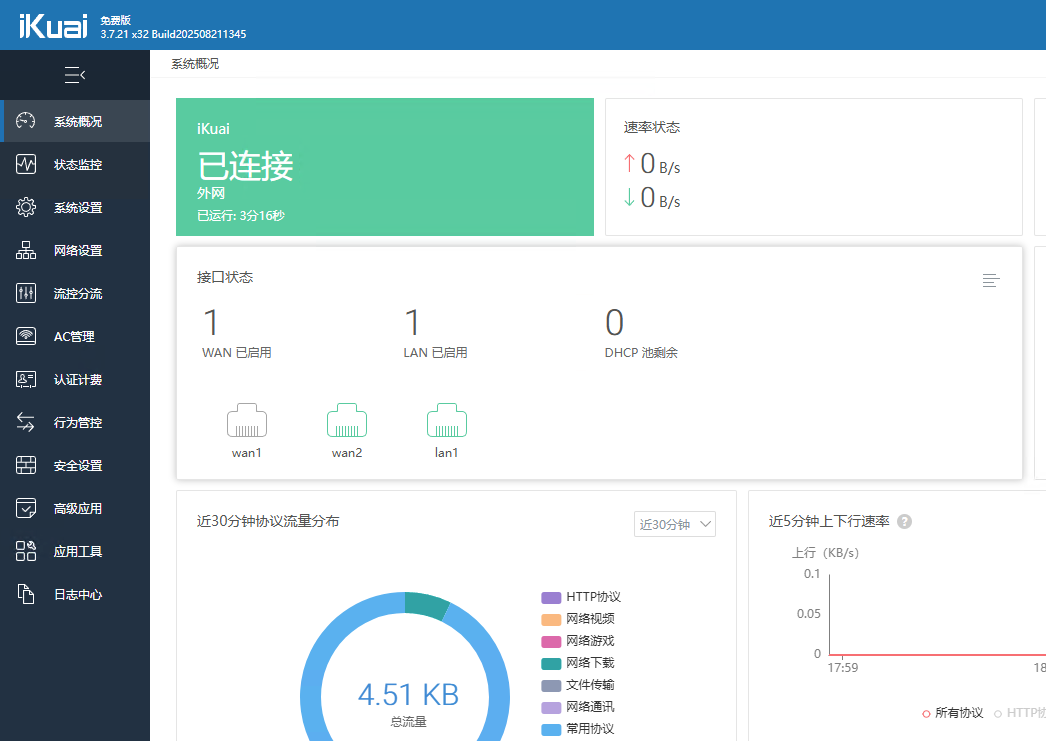Toggle HTTP协议 legend swatch

(551, 597)
